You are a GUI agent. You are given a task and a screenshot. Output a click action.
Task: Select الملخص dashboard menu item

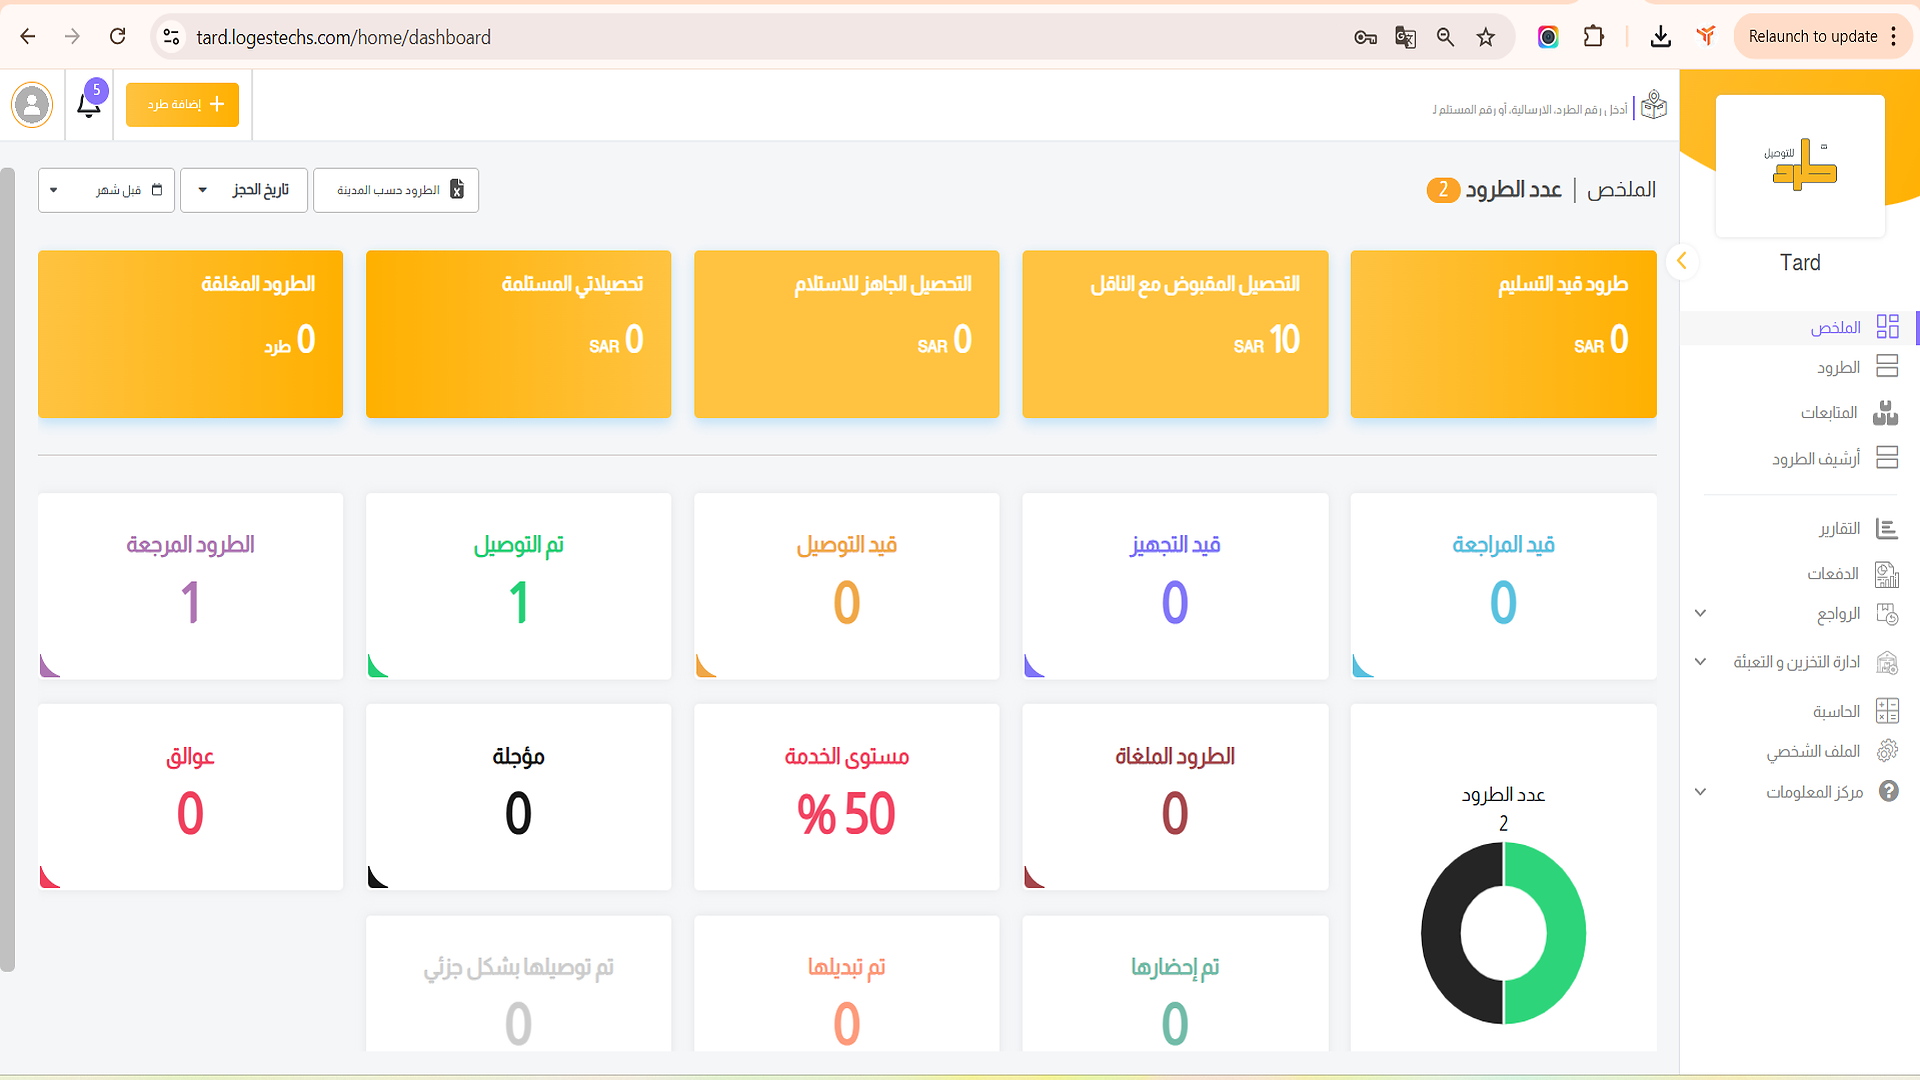pos(1835,327)
